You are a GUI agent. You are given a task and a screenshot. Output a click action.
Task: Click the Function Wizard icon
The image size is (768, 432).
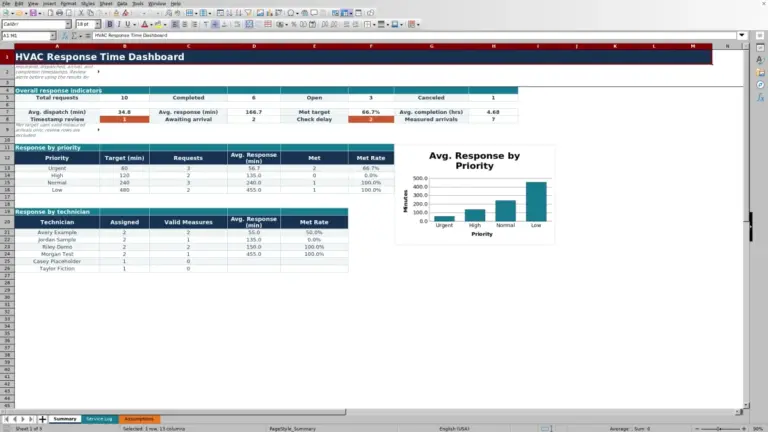[65, 35]
